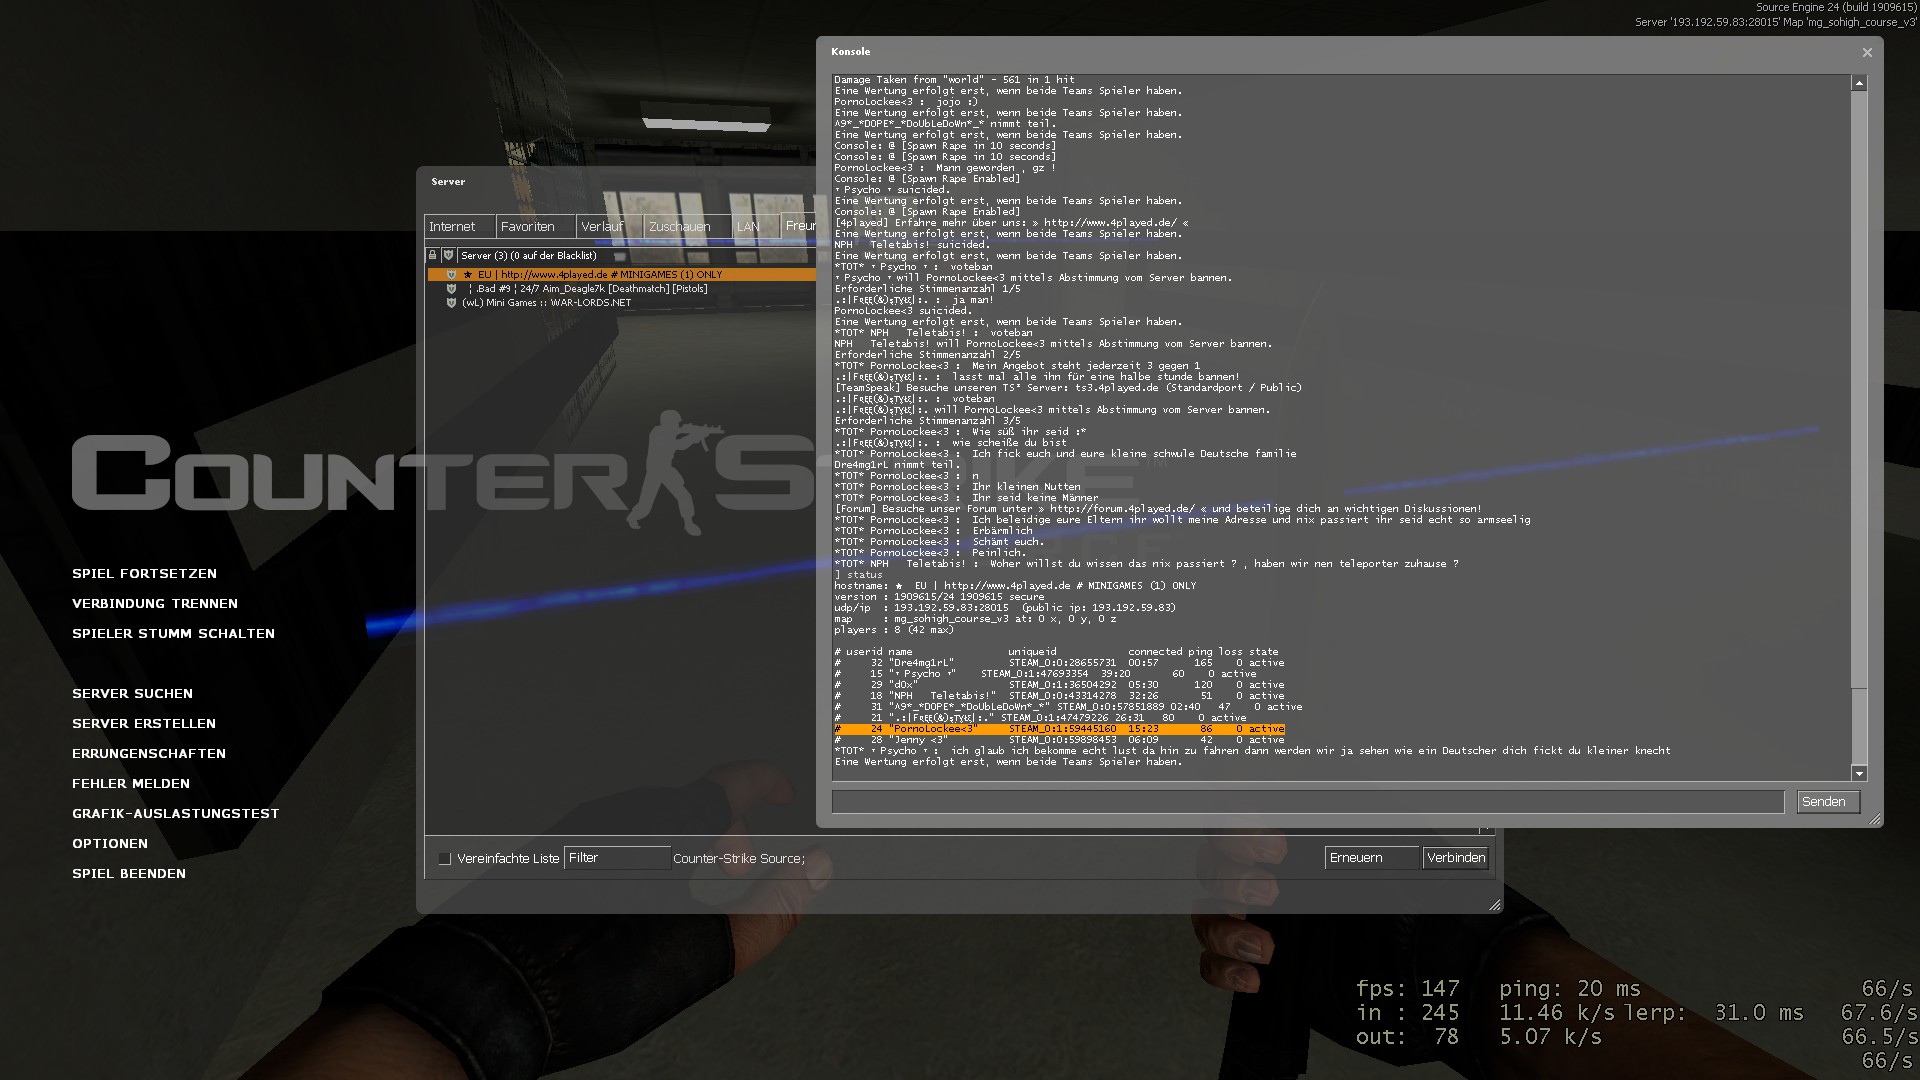
Task: Click the Server window title
Action: coord(448,182)
